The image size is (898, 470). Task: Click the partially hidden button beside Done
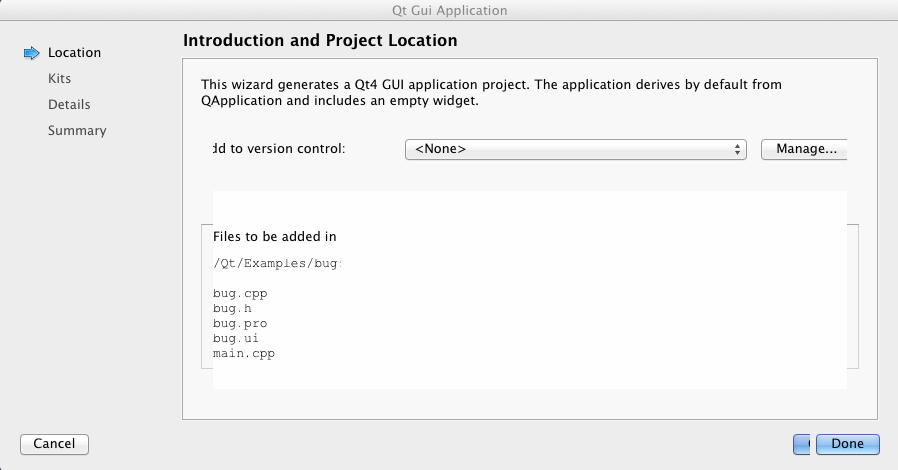[801, 443]
